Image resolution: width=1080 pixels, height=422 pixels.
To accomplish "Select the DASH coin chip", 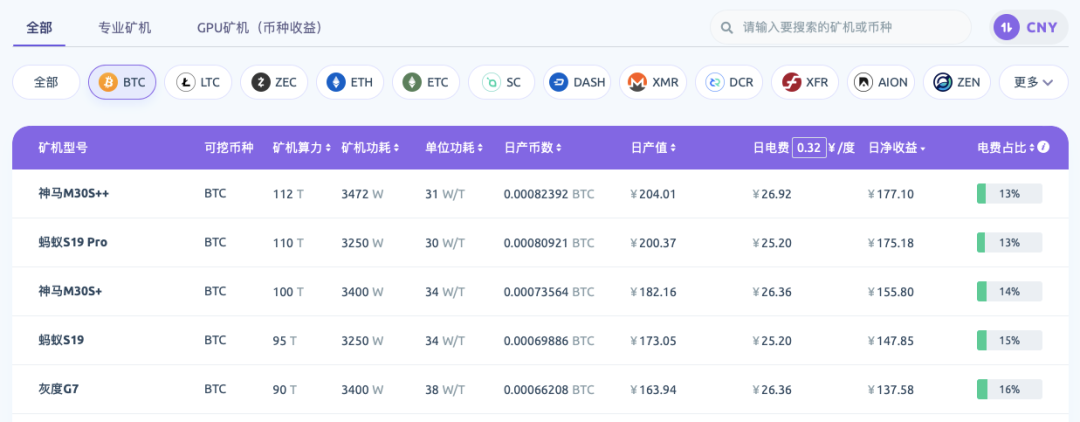I will tap(577, 82).
